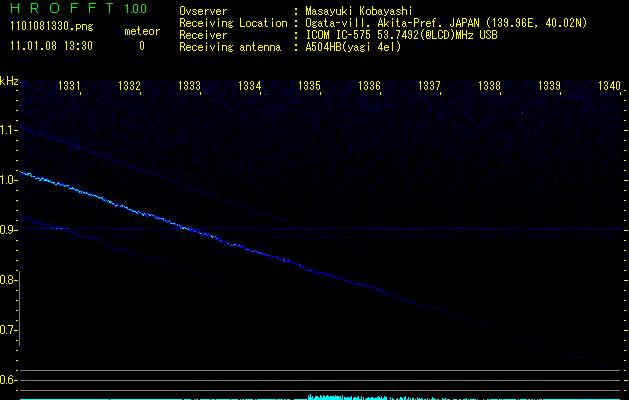Image resolution: width=629 pixels, height=400 pixels.
Task: Click the ICOM IC-575 receiver description
Action: (401, 35)
